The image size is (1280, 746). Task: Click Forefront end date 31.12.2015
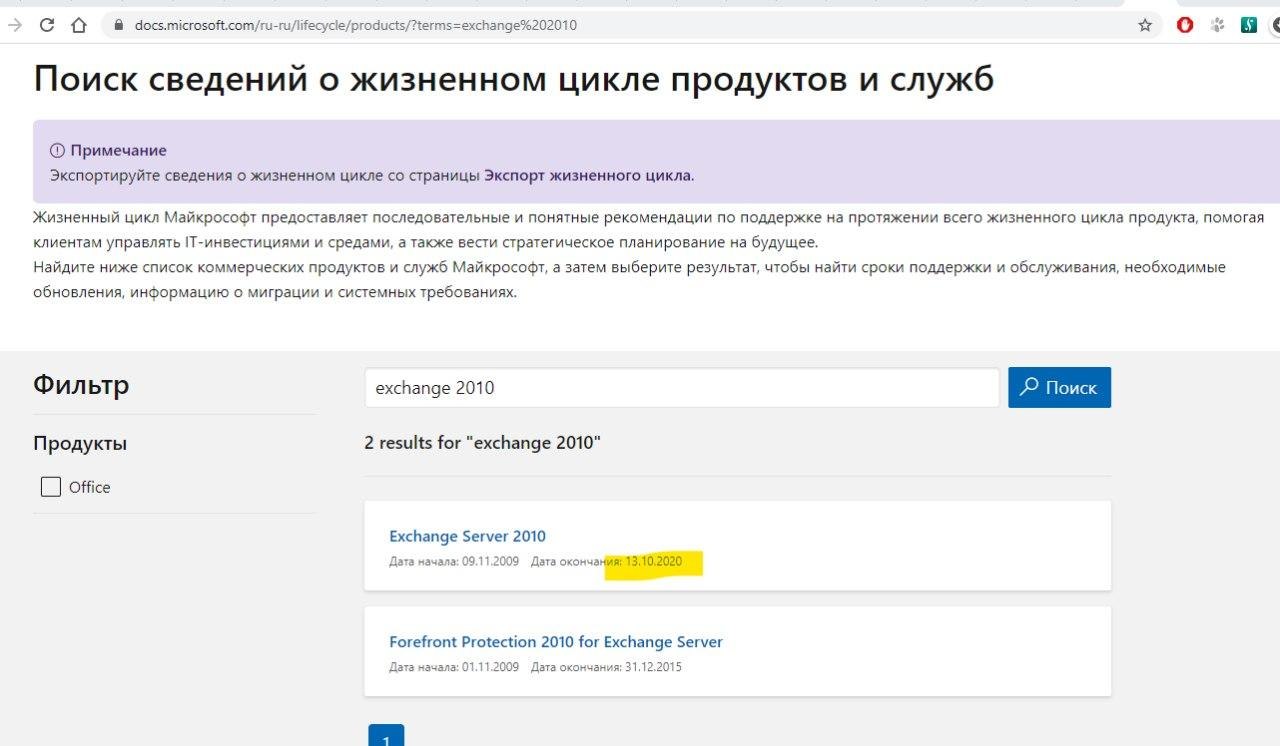coord(654,667)
